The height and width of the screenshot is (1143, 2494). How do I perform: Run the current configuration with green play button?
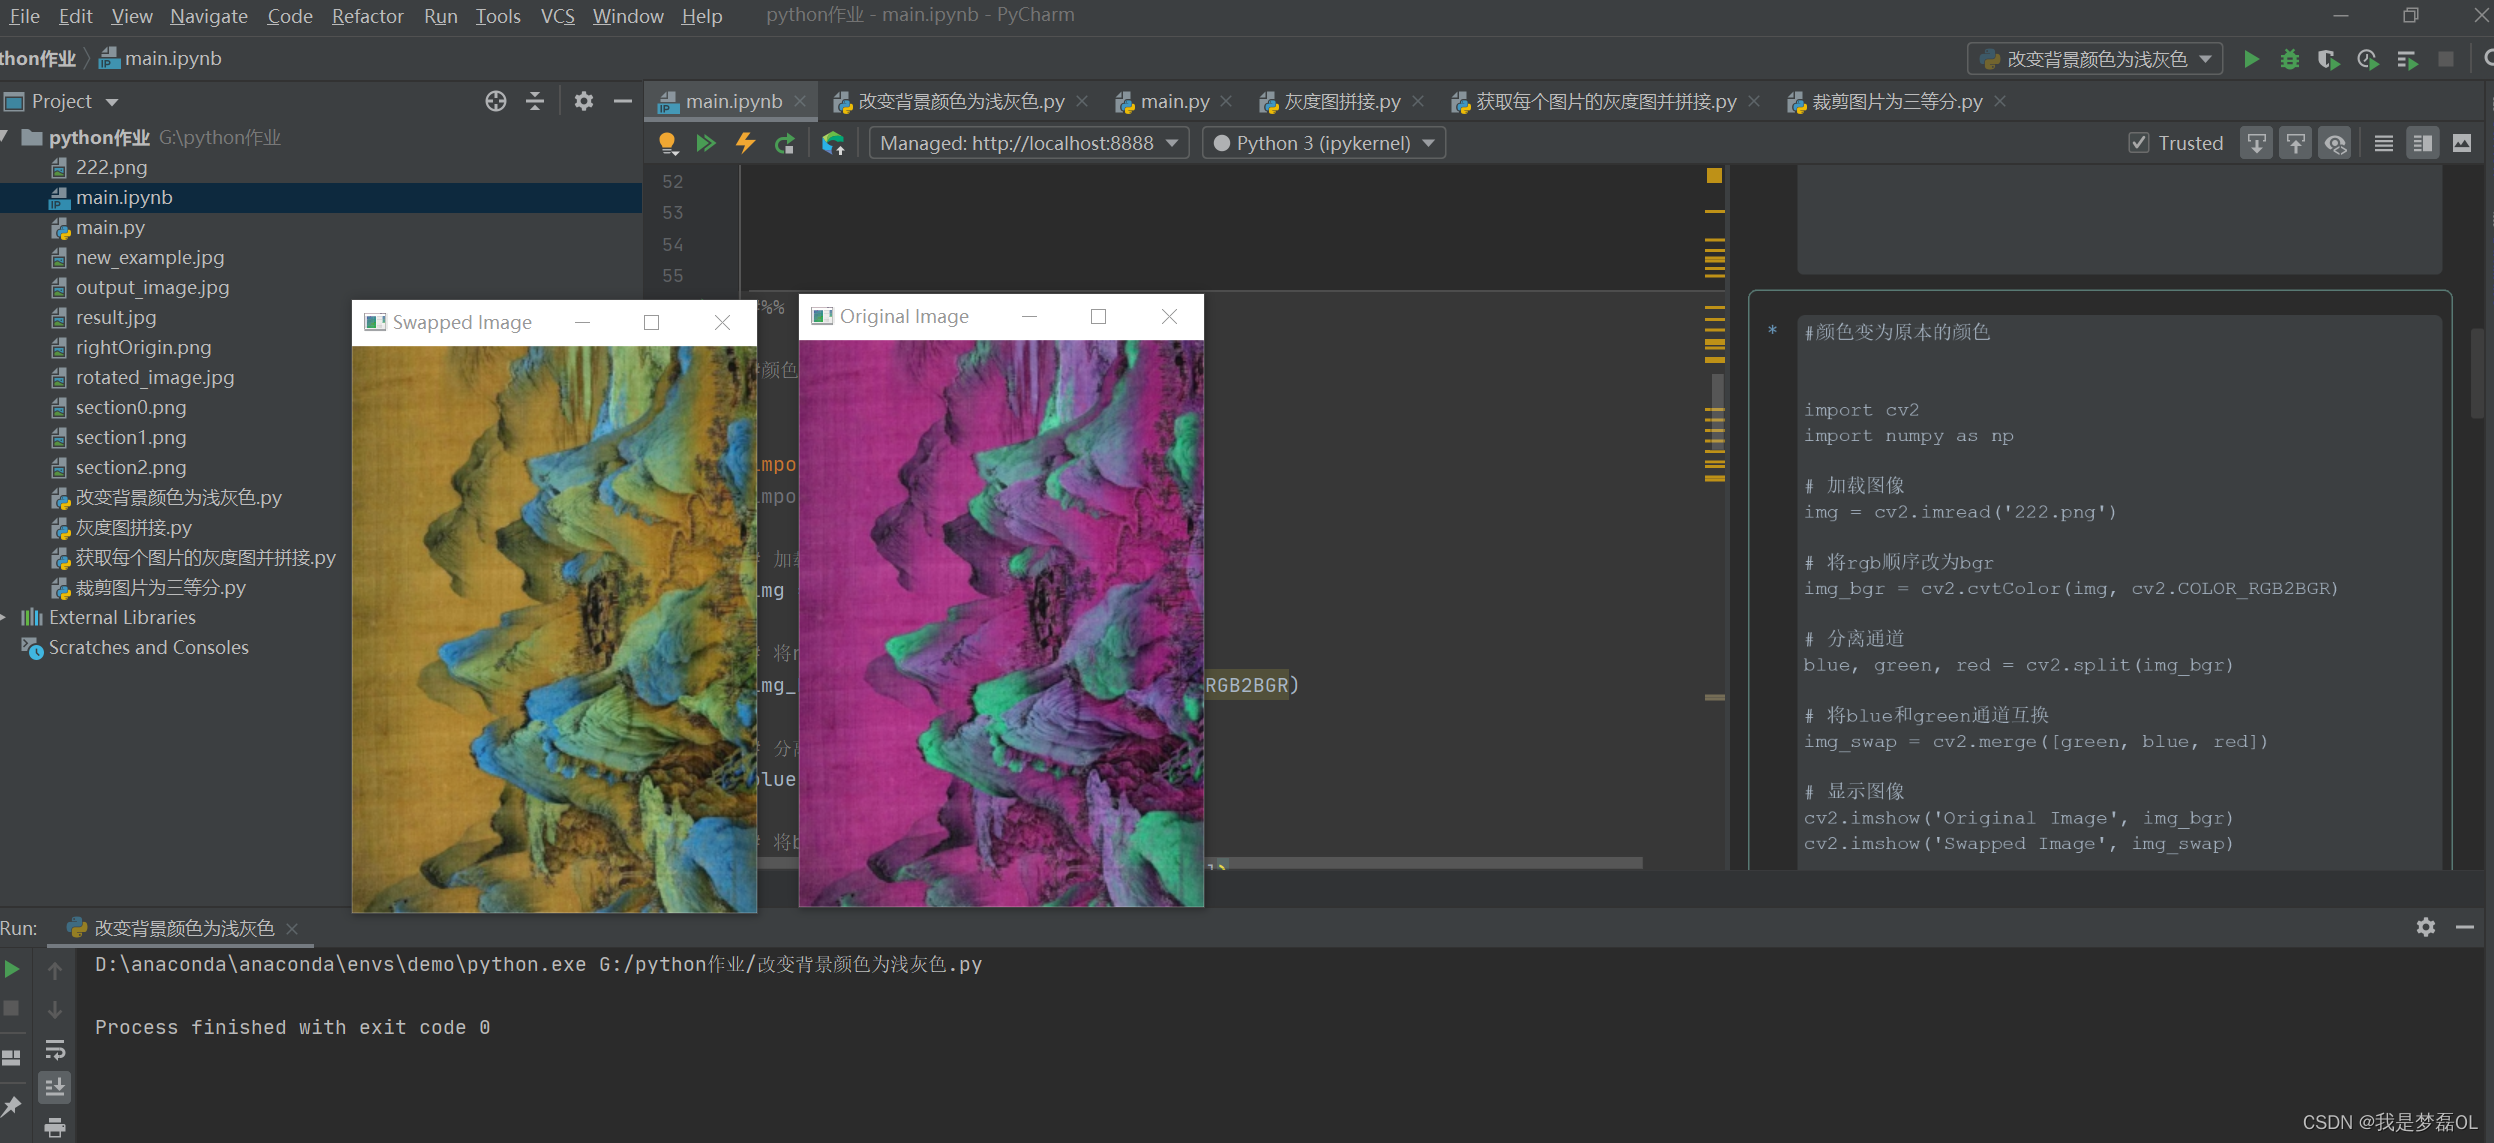[2251, 59]
